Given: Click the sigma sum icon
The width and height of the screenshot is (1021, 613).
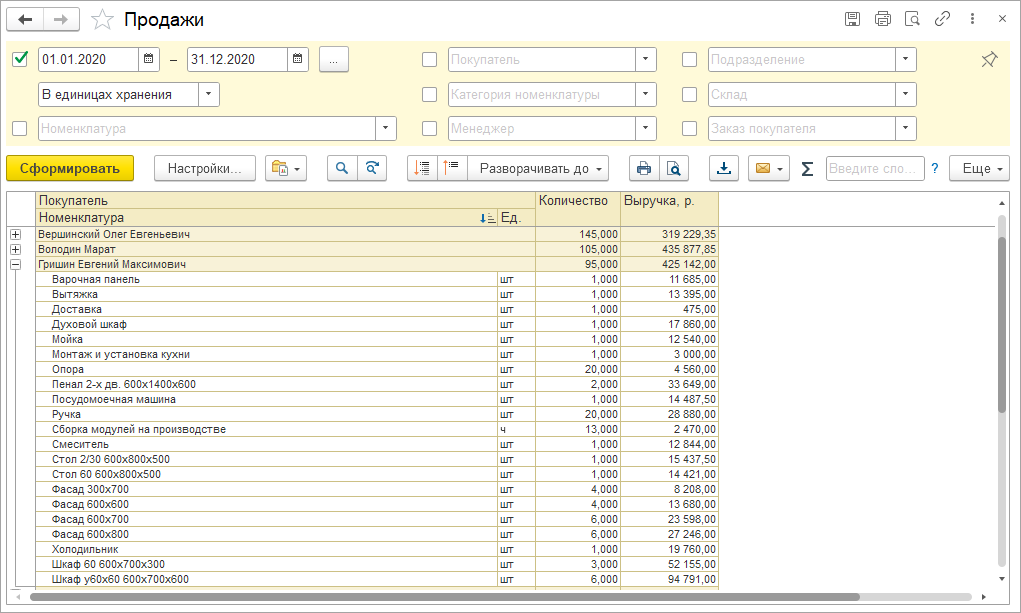Looking at the screenshot, I should (808, 169).
